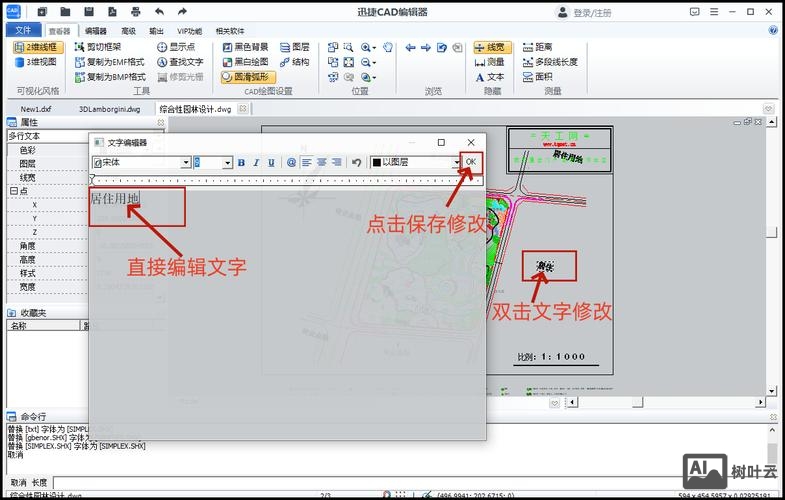Click 复制为BMP格式

pos(110,77)
